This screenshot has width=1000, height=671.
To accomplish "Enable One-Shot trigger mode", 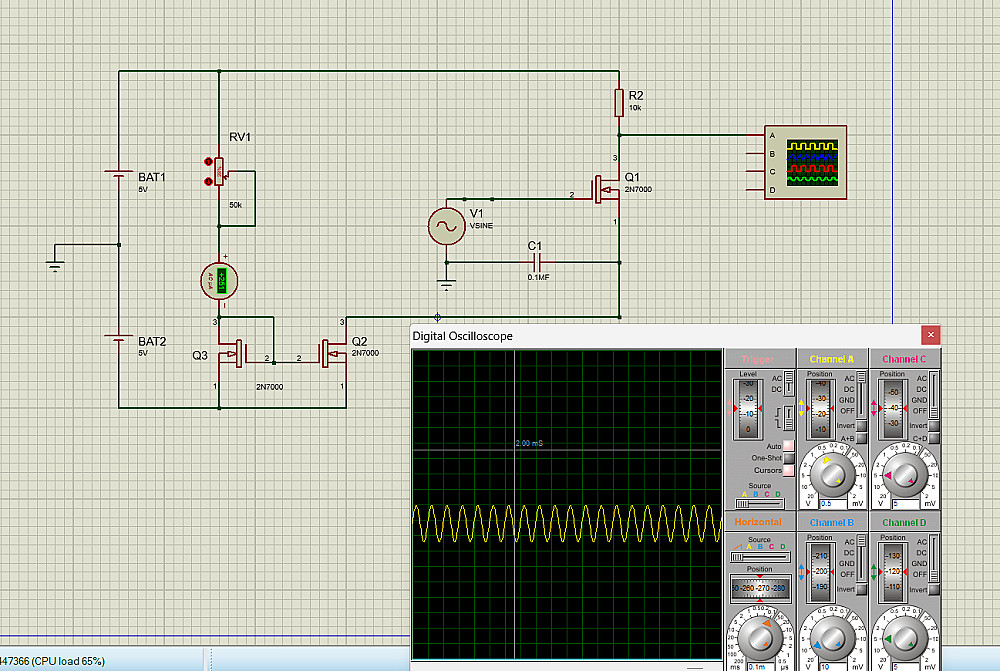I will click(x=789, y=457).
